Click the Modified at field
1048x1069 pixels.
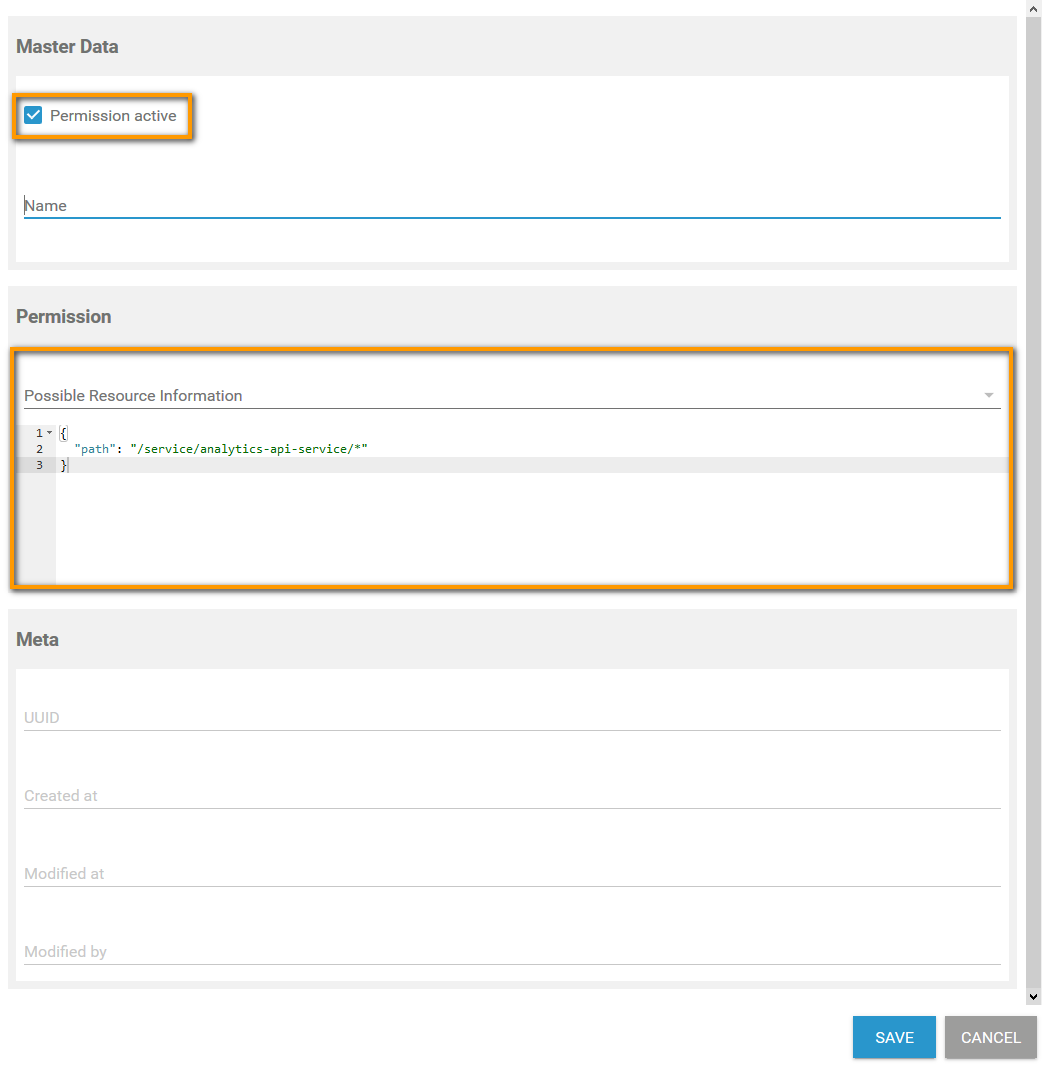511,874
